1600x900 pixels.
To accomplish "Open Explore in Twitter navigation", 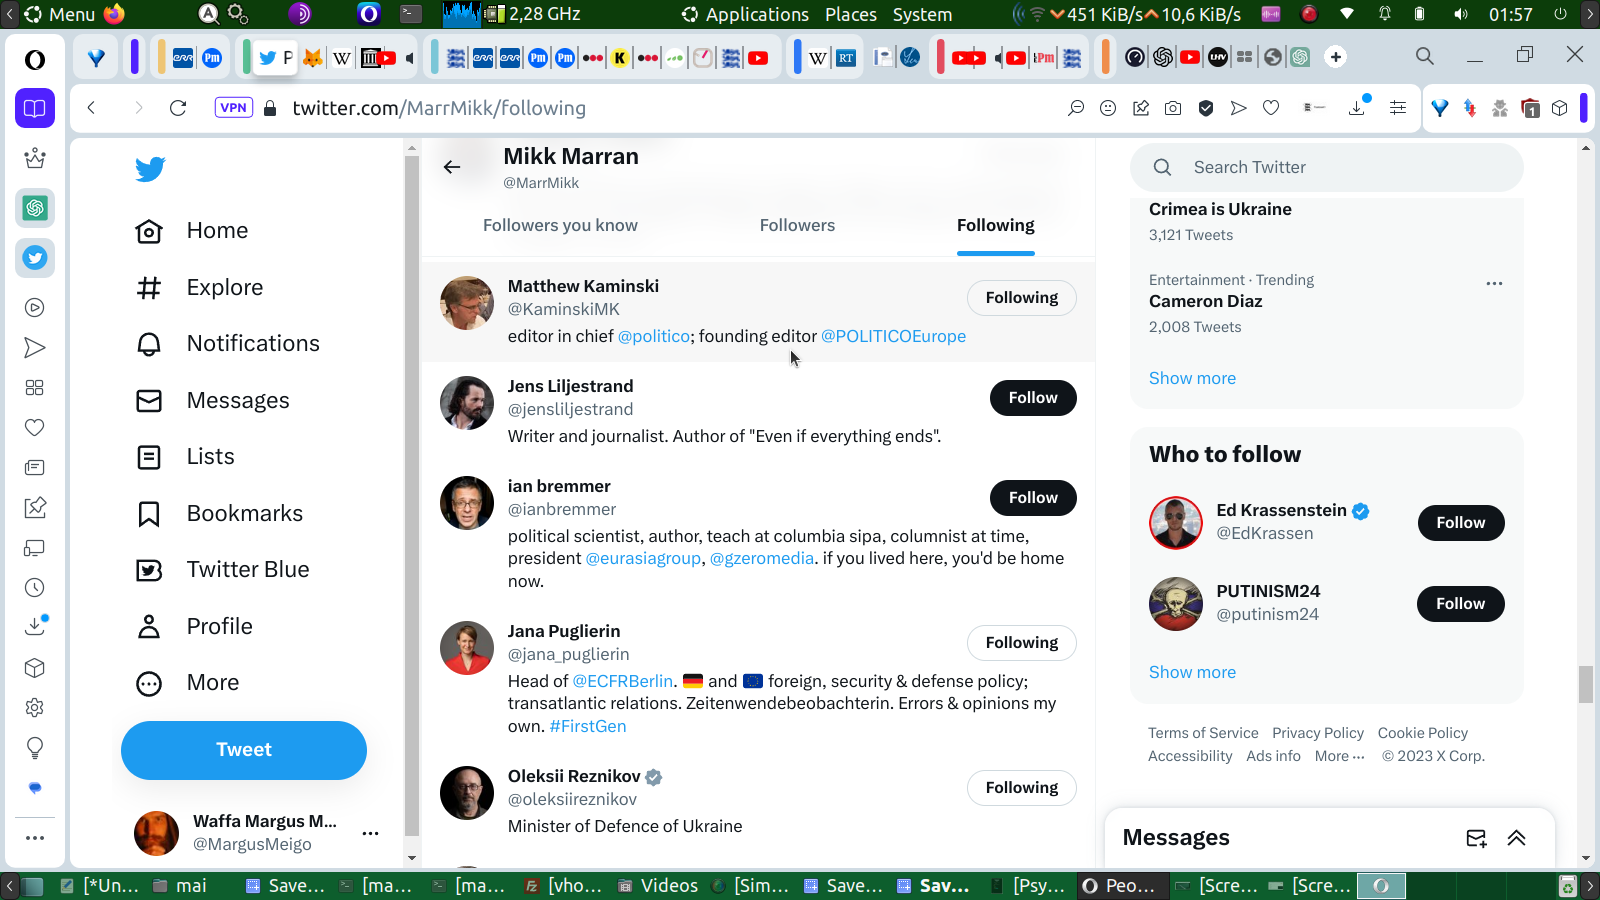I will [199, 288].
